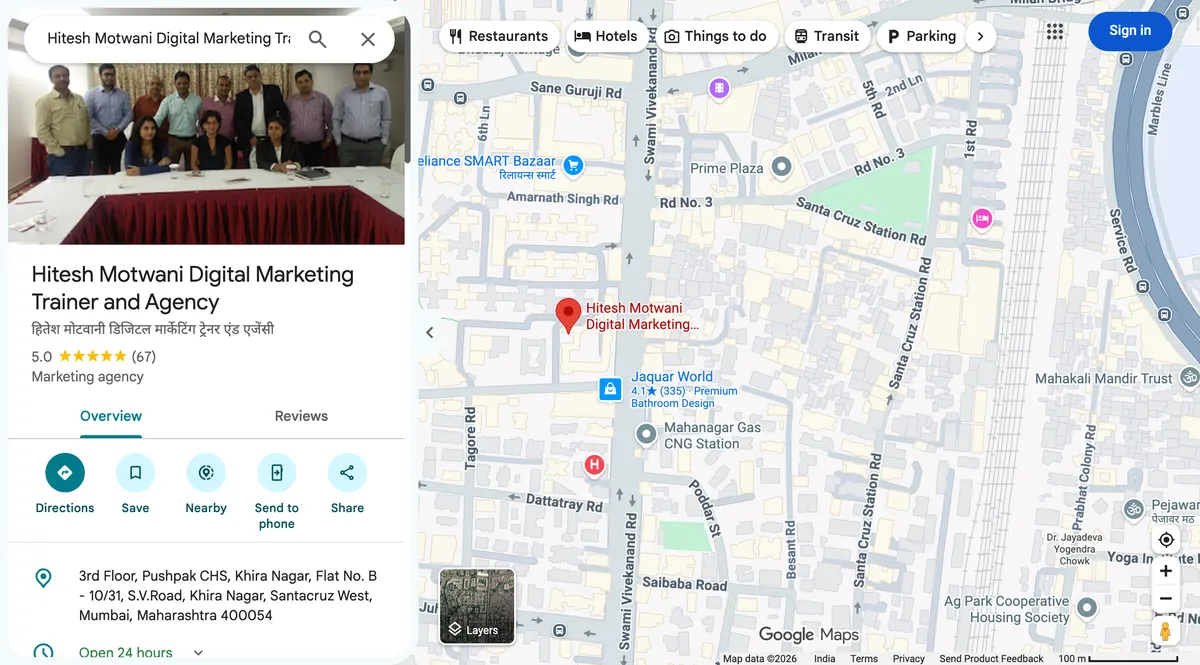Screen dimensions: 1200x665
Task: Filter map by Restaurants chip
Action: click(499, 36)
